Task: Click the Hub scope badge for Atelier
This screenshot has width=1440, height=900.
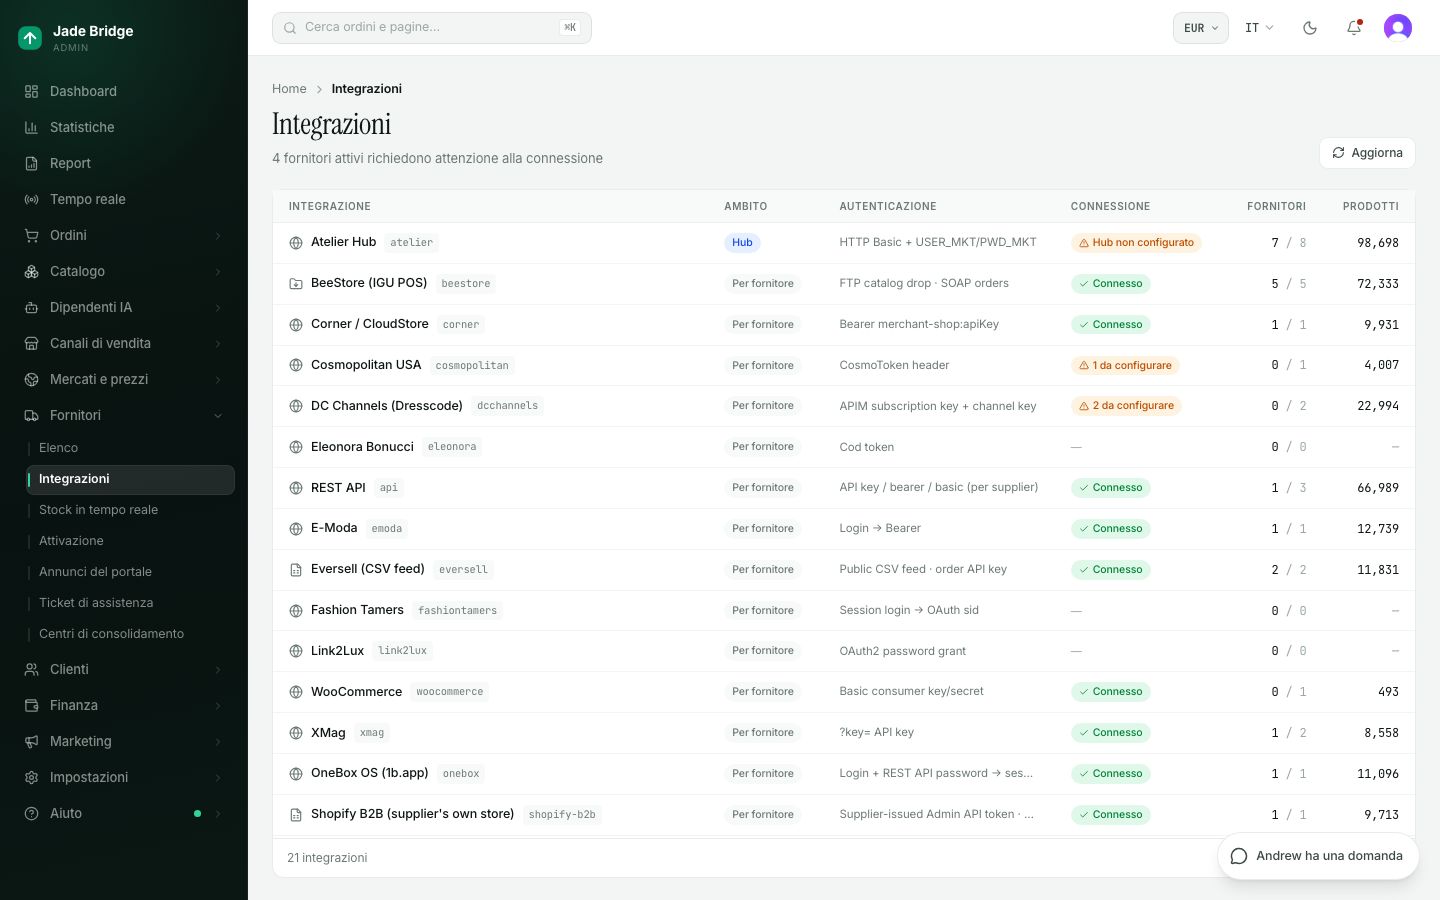Action: [x=742, y=243]
